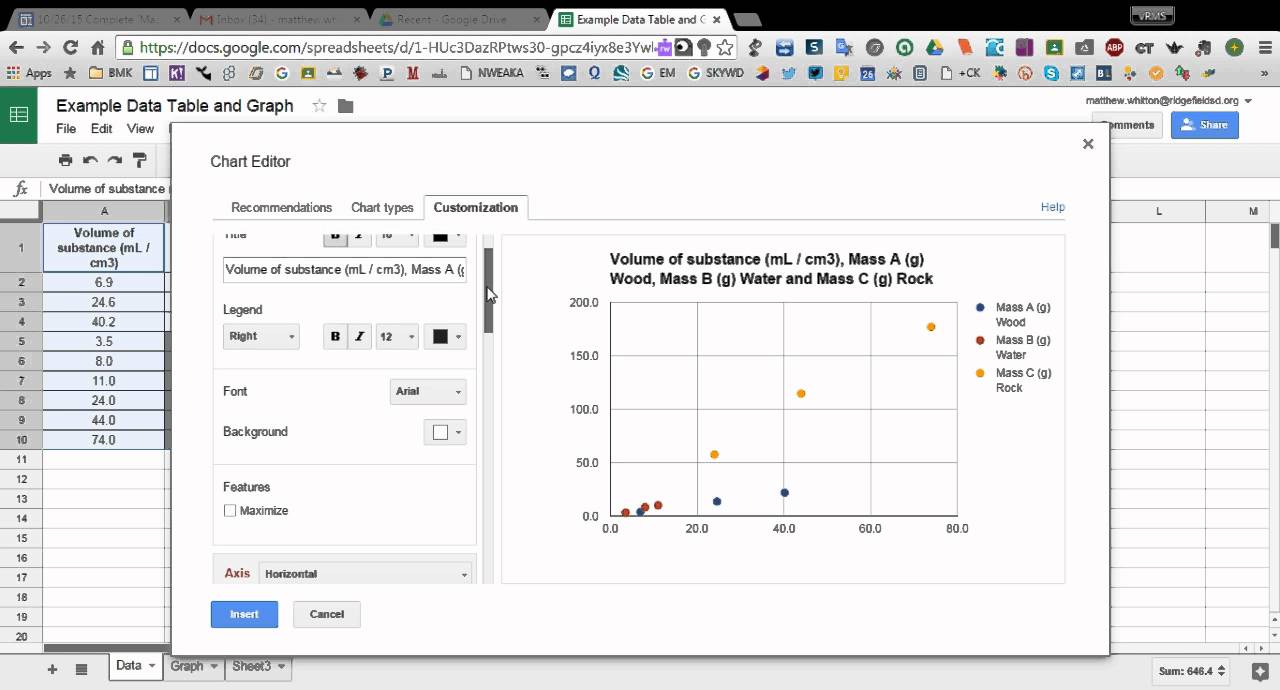Close the Chart Editor with the X
This screenshot has height=690, width=1280.
pyautogui.click(x=1088, y=144)
